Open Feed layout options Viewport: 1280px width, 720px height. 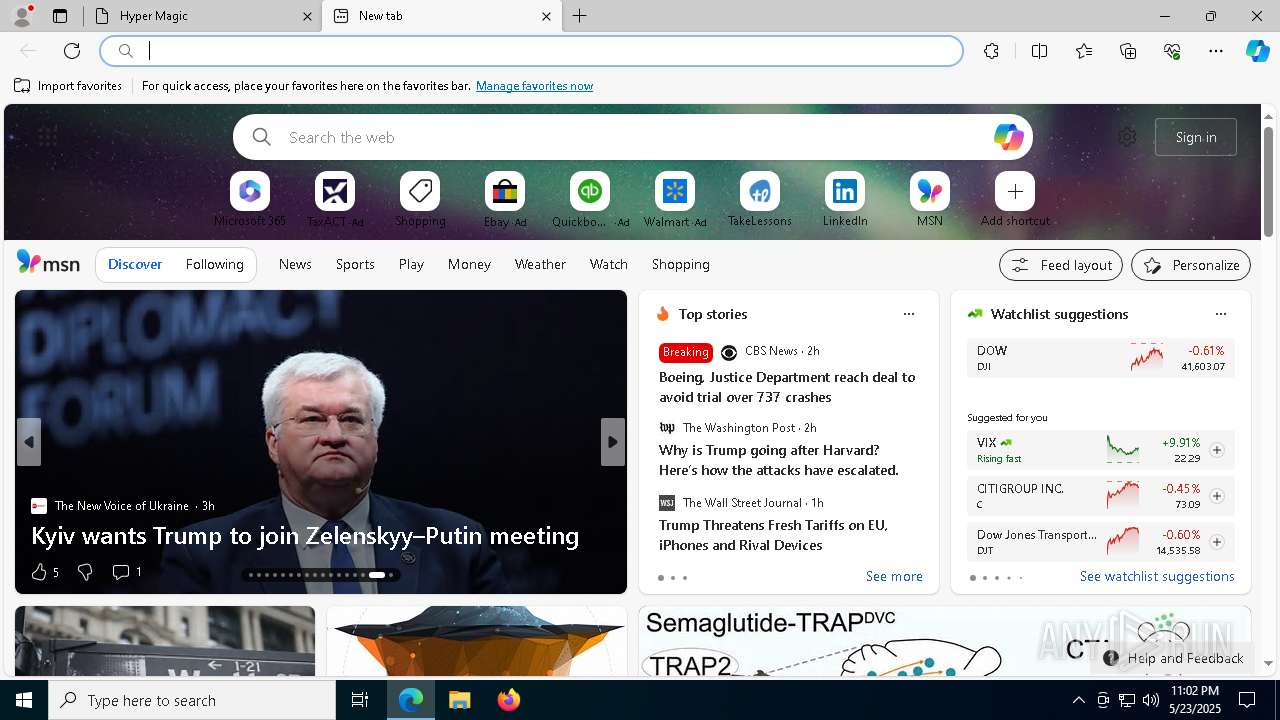point(1061,265)
